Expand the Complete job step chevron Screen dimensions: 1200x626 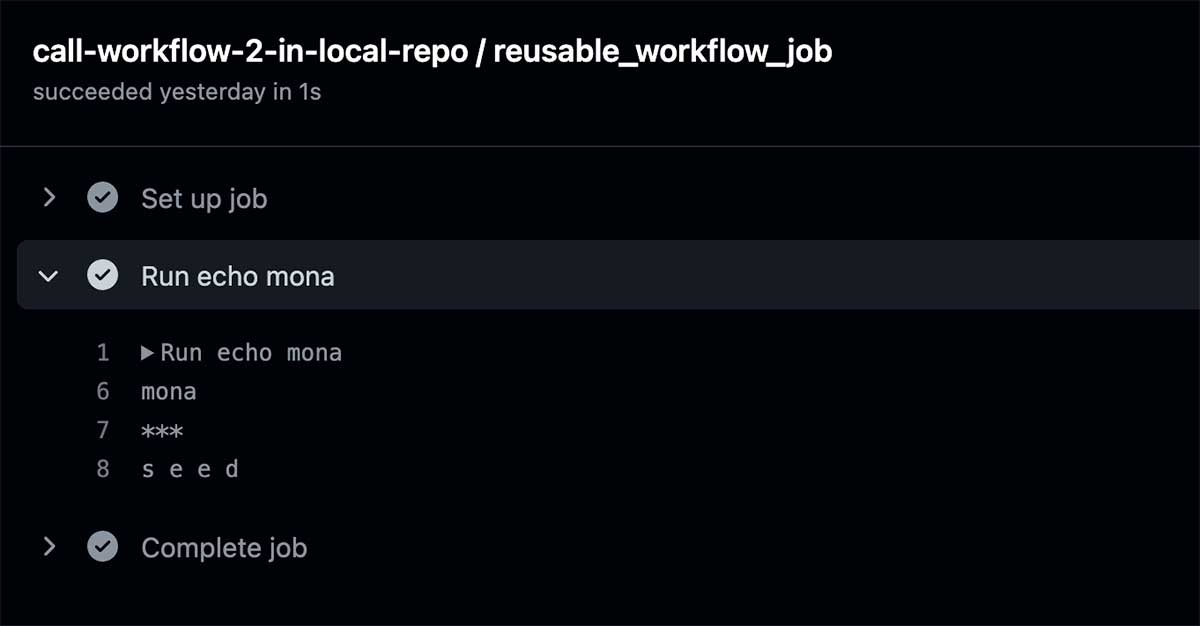(x=49, y=547)
